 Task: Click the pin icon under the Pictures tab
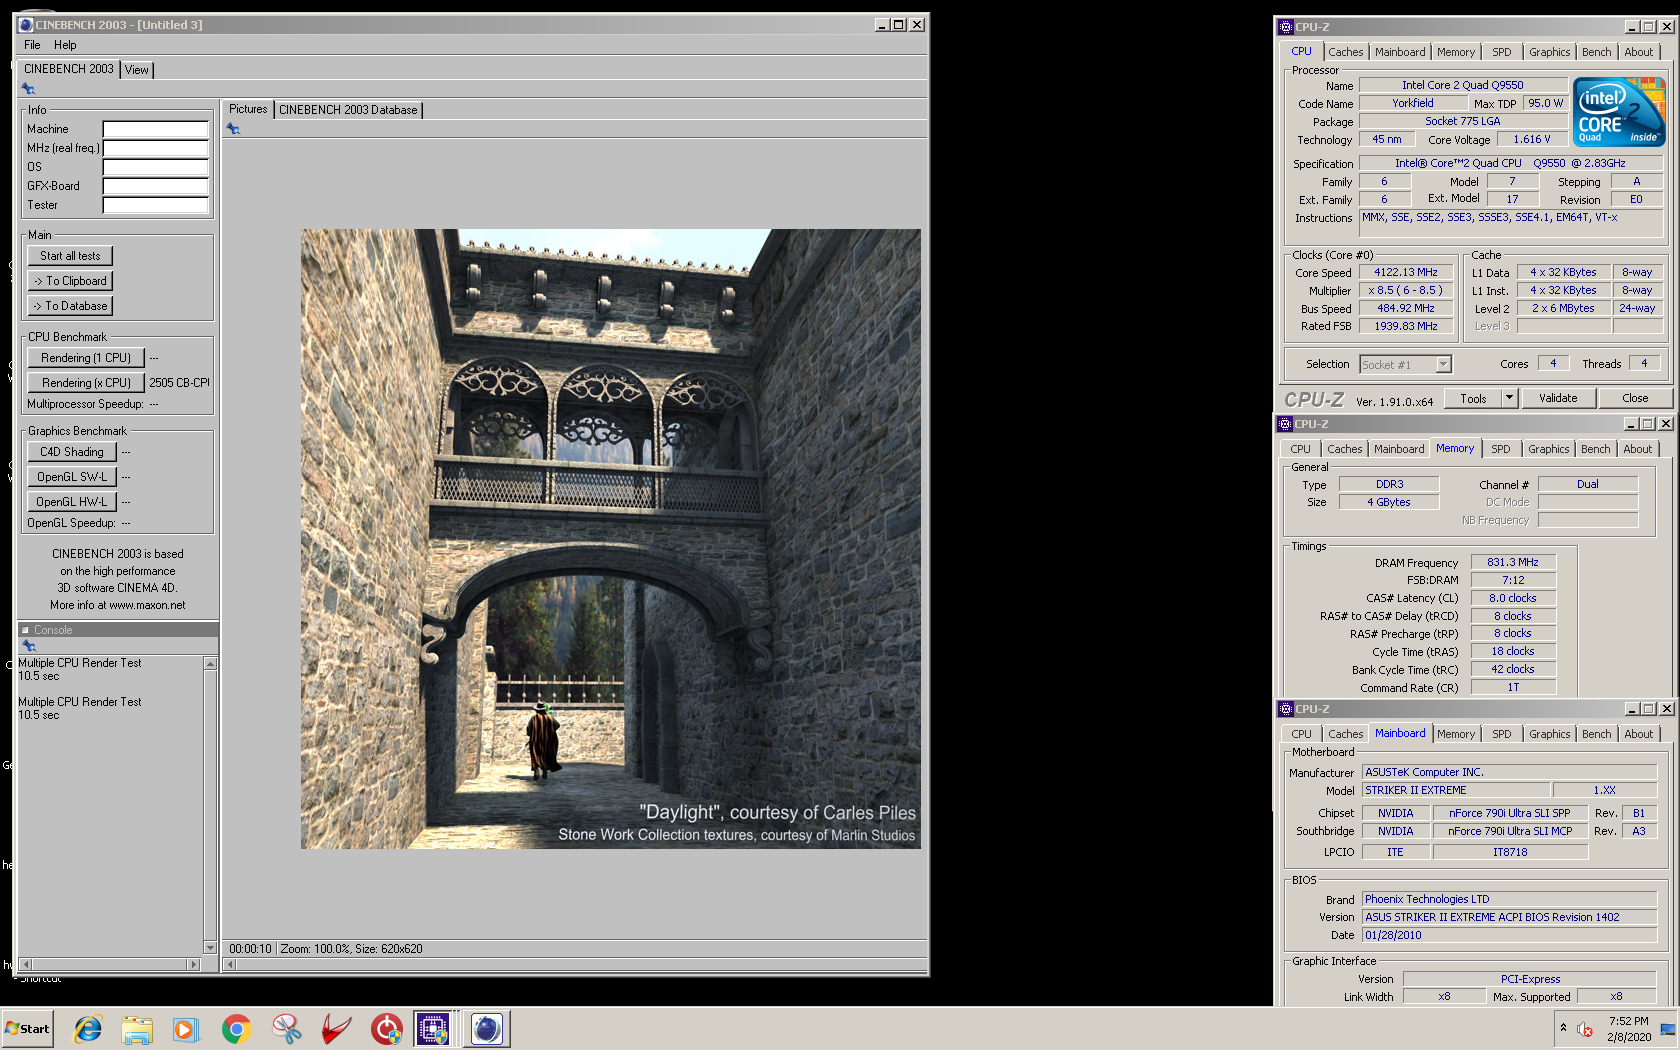233,129
